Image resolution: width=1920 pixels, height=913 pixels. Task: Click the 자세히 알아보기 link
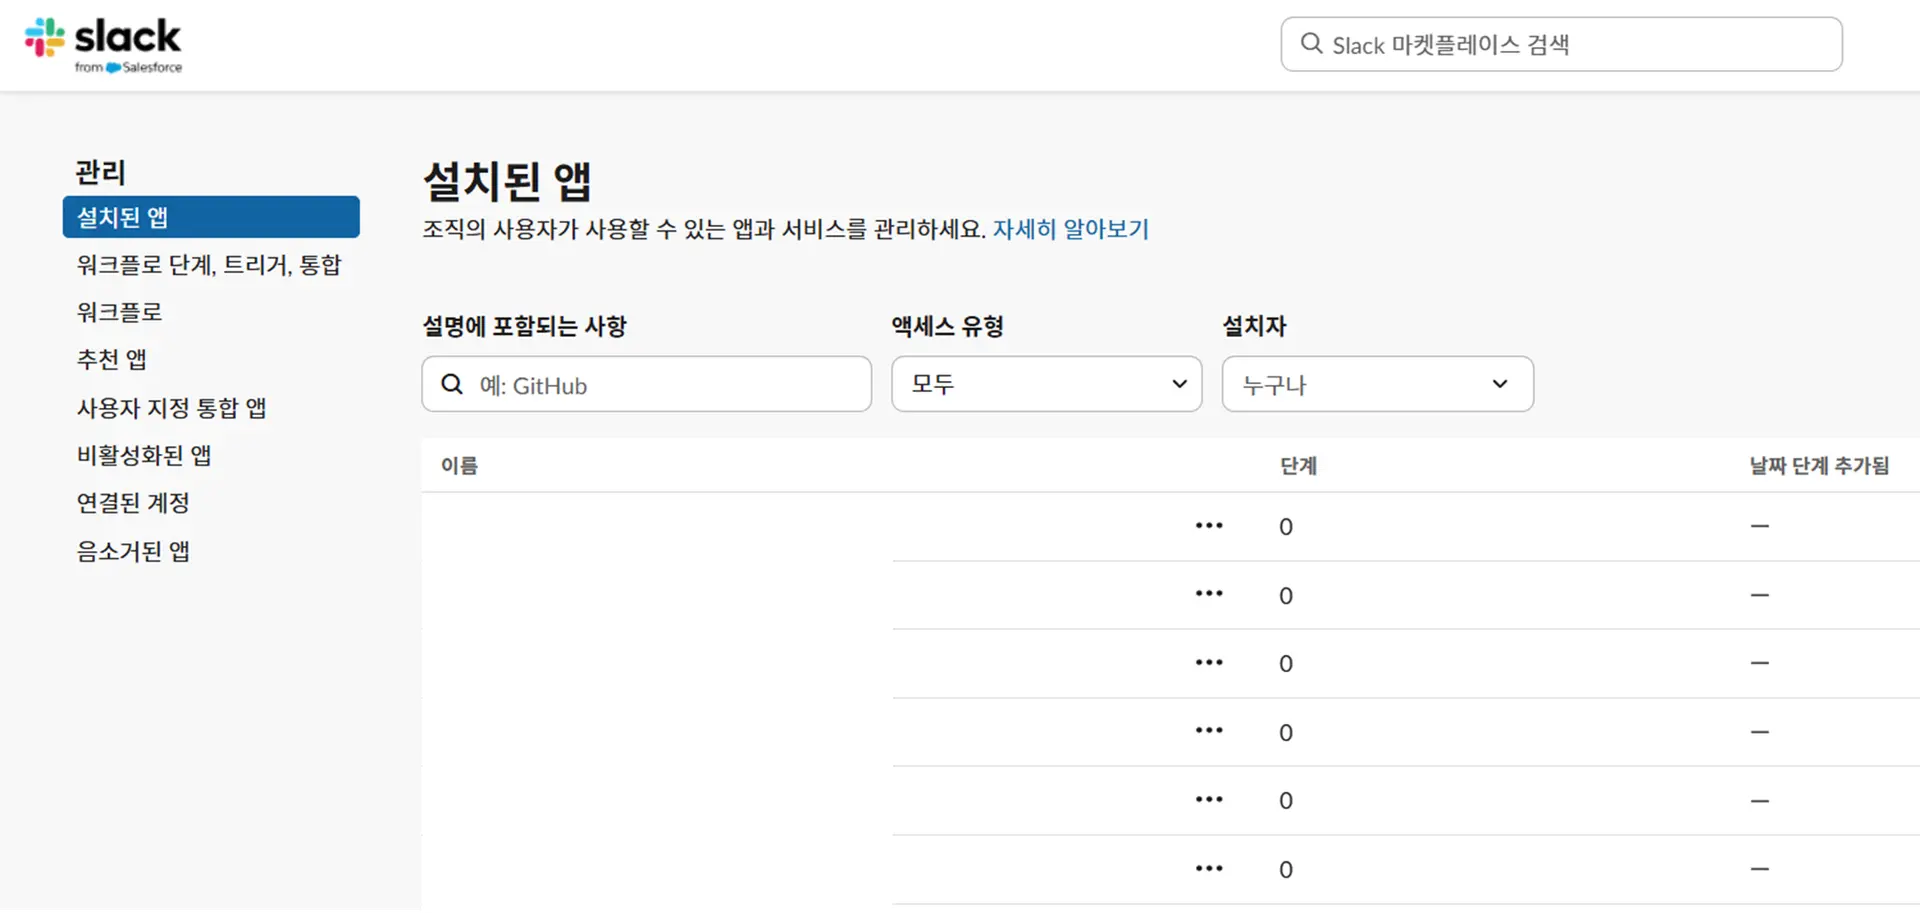(x=1070, y=229)
